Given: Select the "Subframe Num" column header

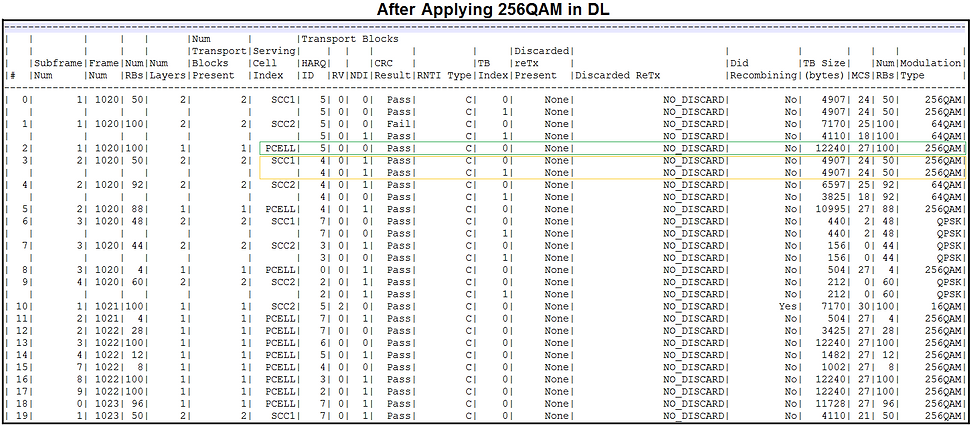Looking at the screenshot, I should pyautogui.click(x=58, y=69).
